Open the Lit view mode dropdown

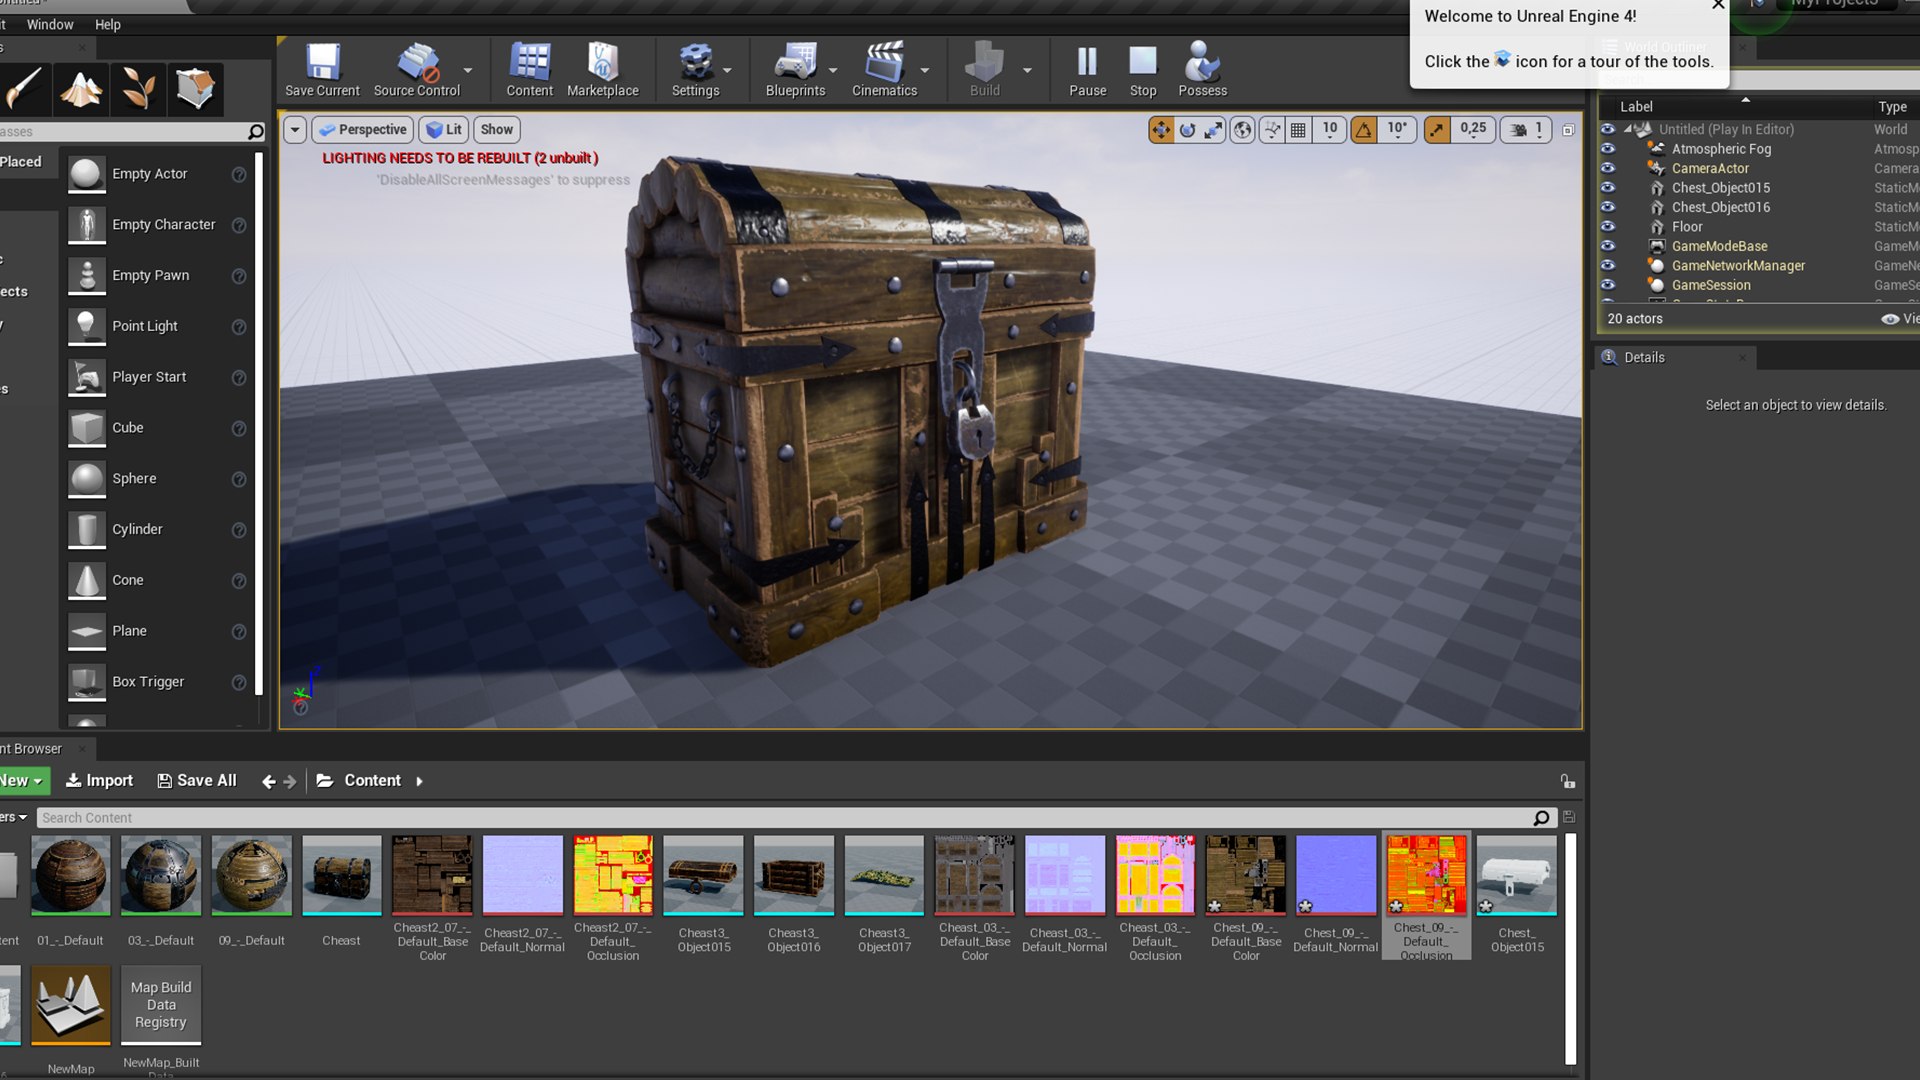click(444, 129)
